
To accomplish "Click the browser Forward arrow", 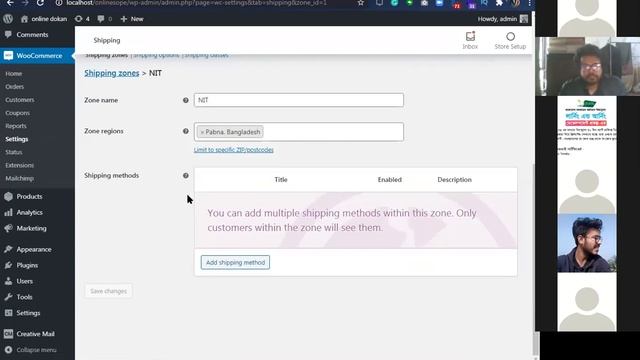I will (25, 3).
